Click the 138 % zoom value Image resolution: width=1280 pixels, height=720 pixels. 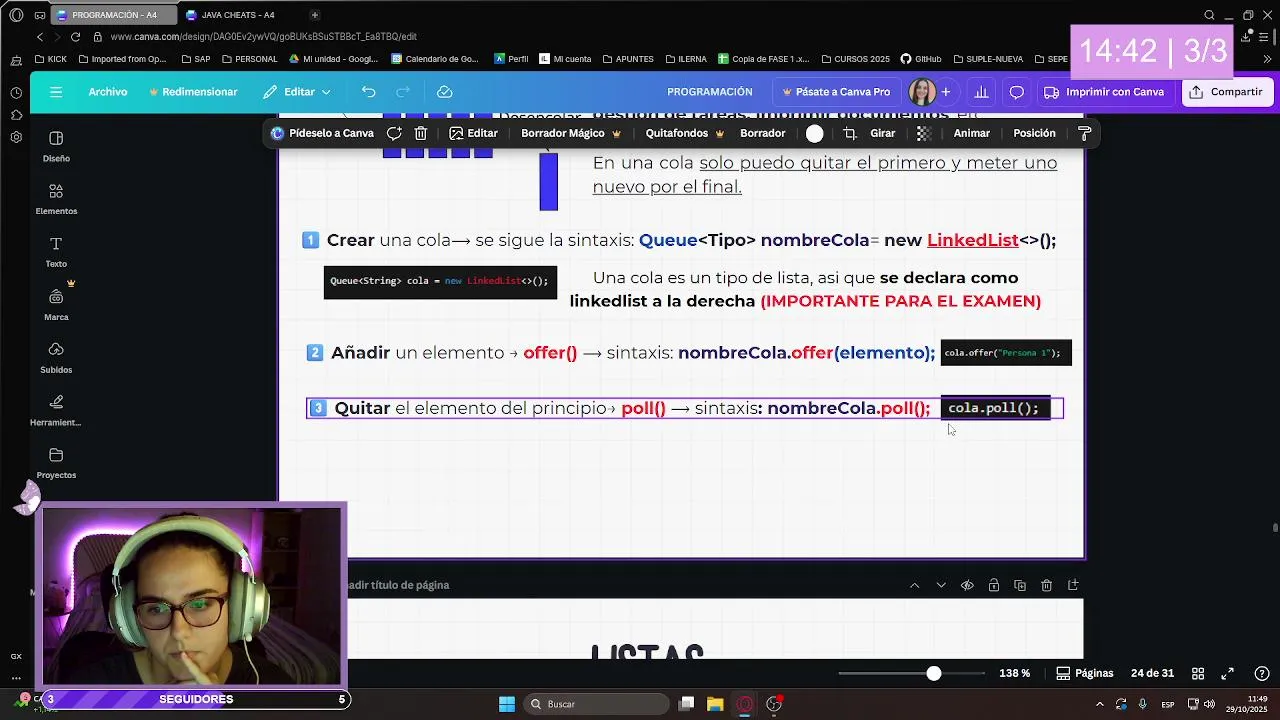[x=1014, y=674]
